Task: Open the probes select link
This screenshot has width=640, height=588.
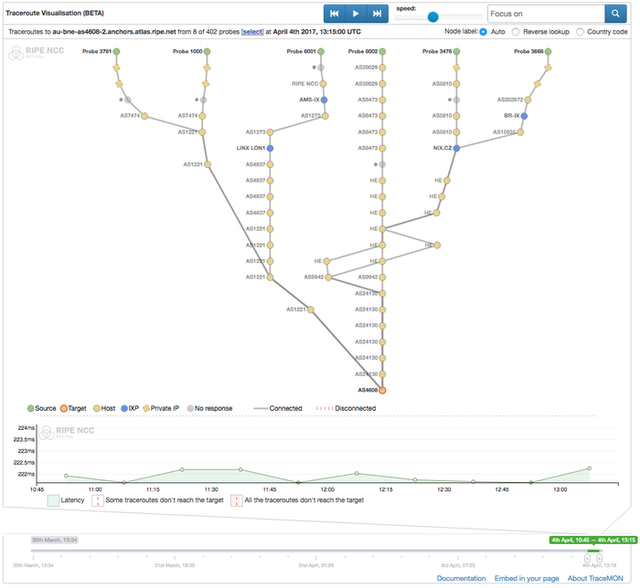Action: click(x=252, y=32)
